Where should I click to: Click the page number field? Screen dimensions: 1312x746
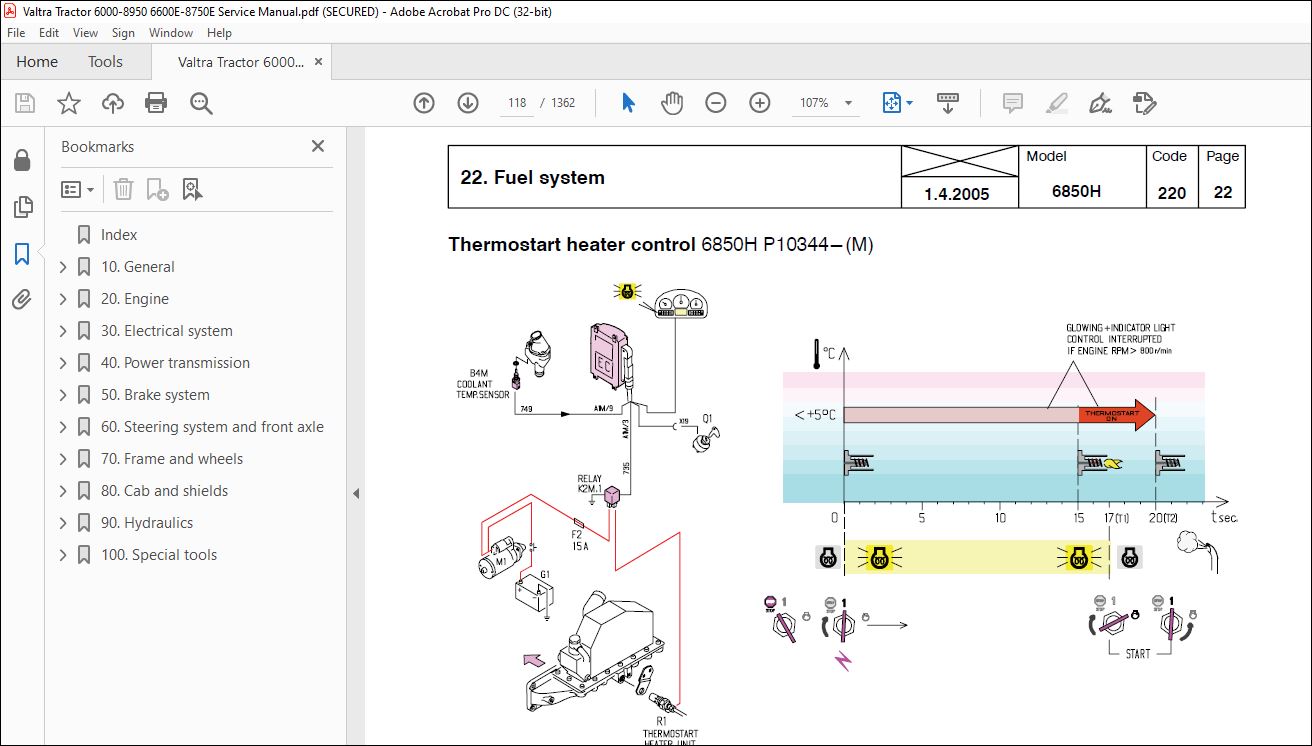click(516, 103)
